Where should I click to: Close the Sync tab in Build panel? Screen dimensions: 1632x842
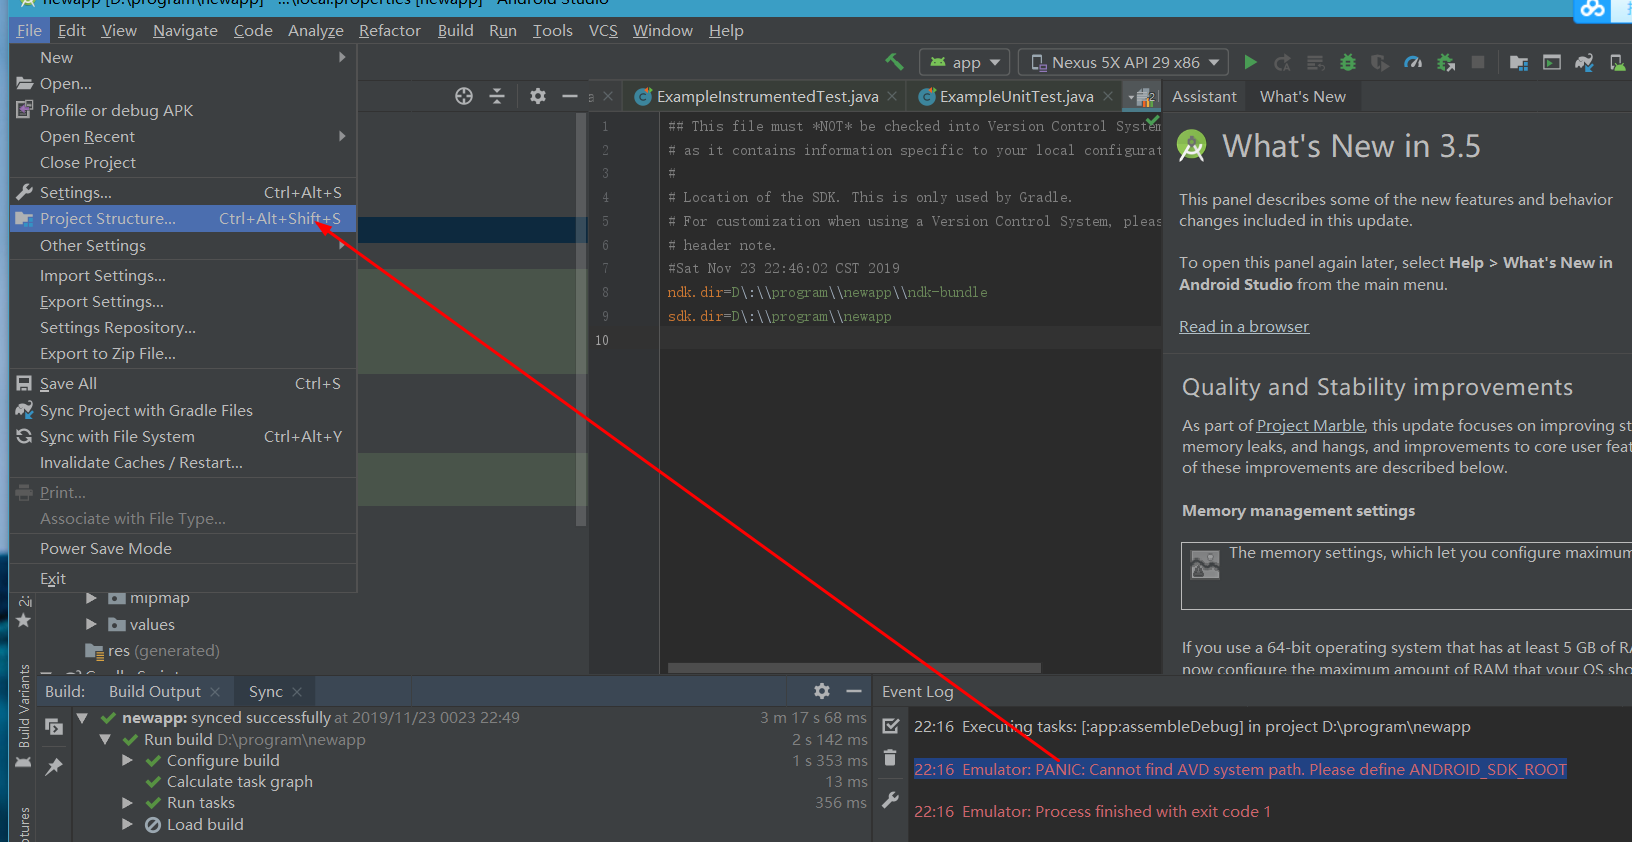[x=297, y=692]
